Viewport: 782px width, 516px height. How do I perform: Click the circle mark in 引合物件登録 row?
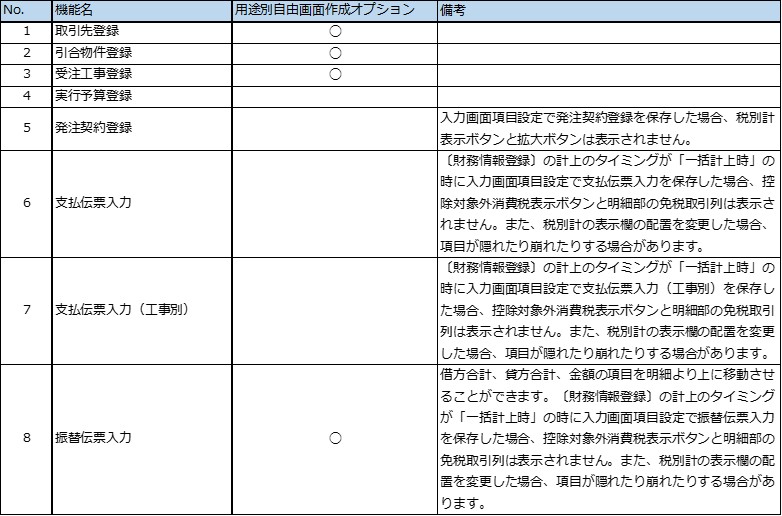(x=335, y=53)
